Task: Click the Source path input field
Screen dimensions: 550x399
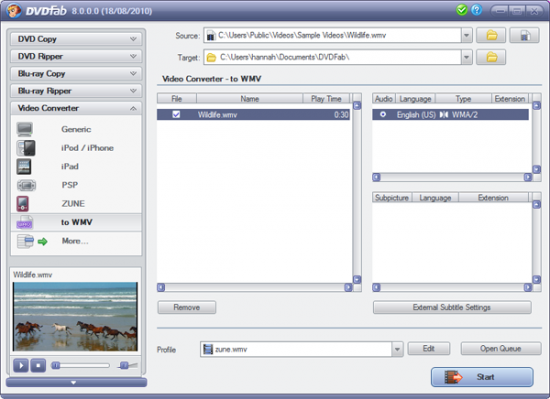Action: pos(332,35)
